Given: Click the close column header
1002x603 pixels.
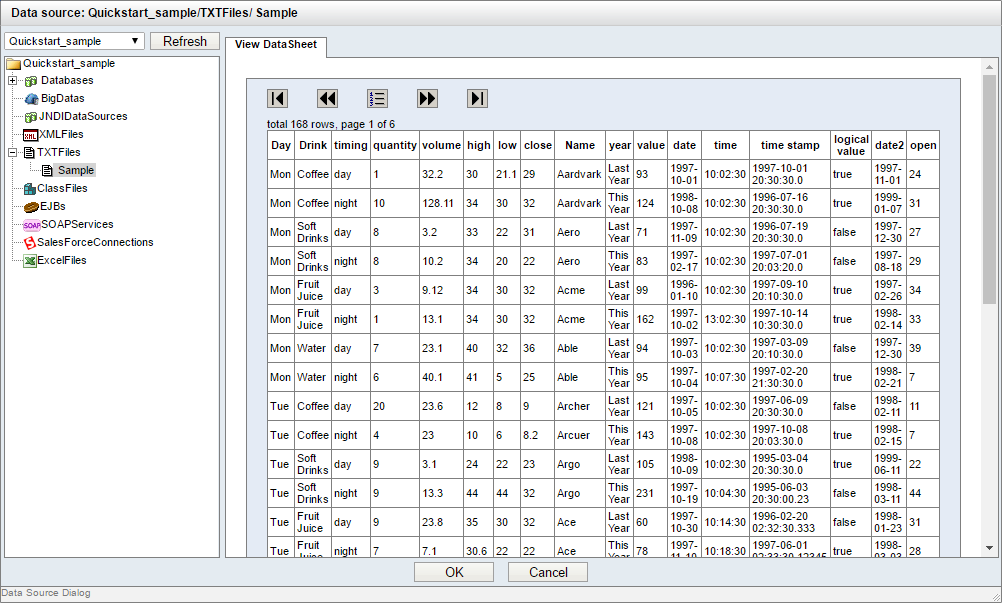Looking at the screenshot, I should [x=538, y=146].
